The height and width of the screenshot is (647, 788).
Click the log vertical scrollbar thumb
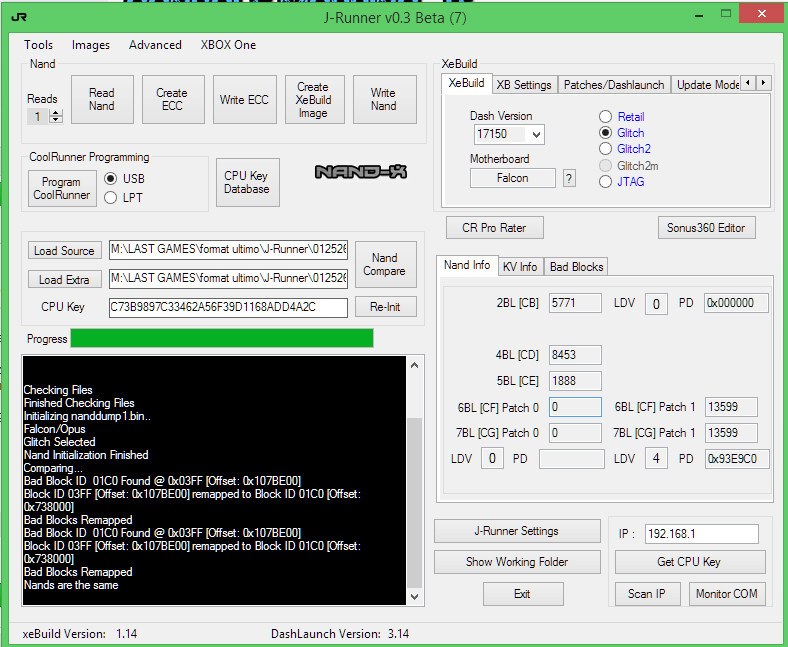[x=415, y=503]
